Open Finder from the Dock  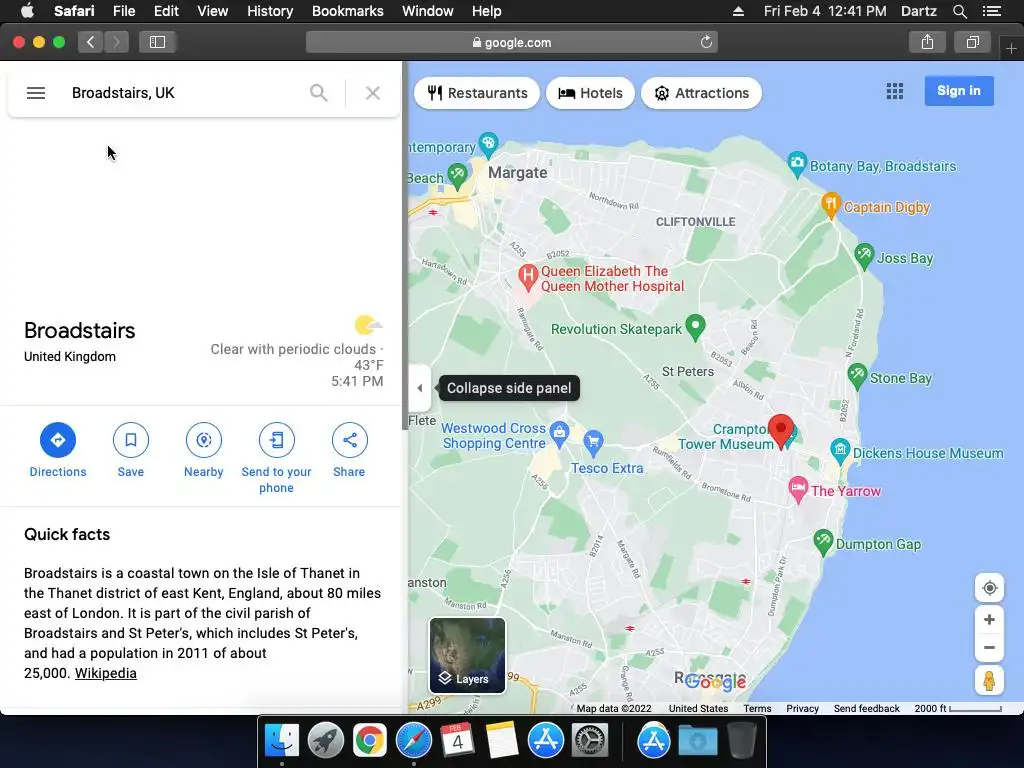pyautogui.click(x=281, y=741)
